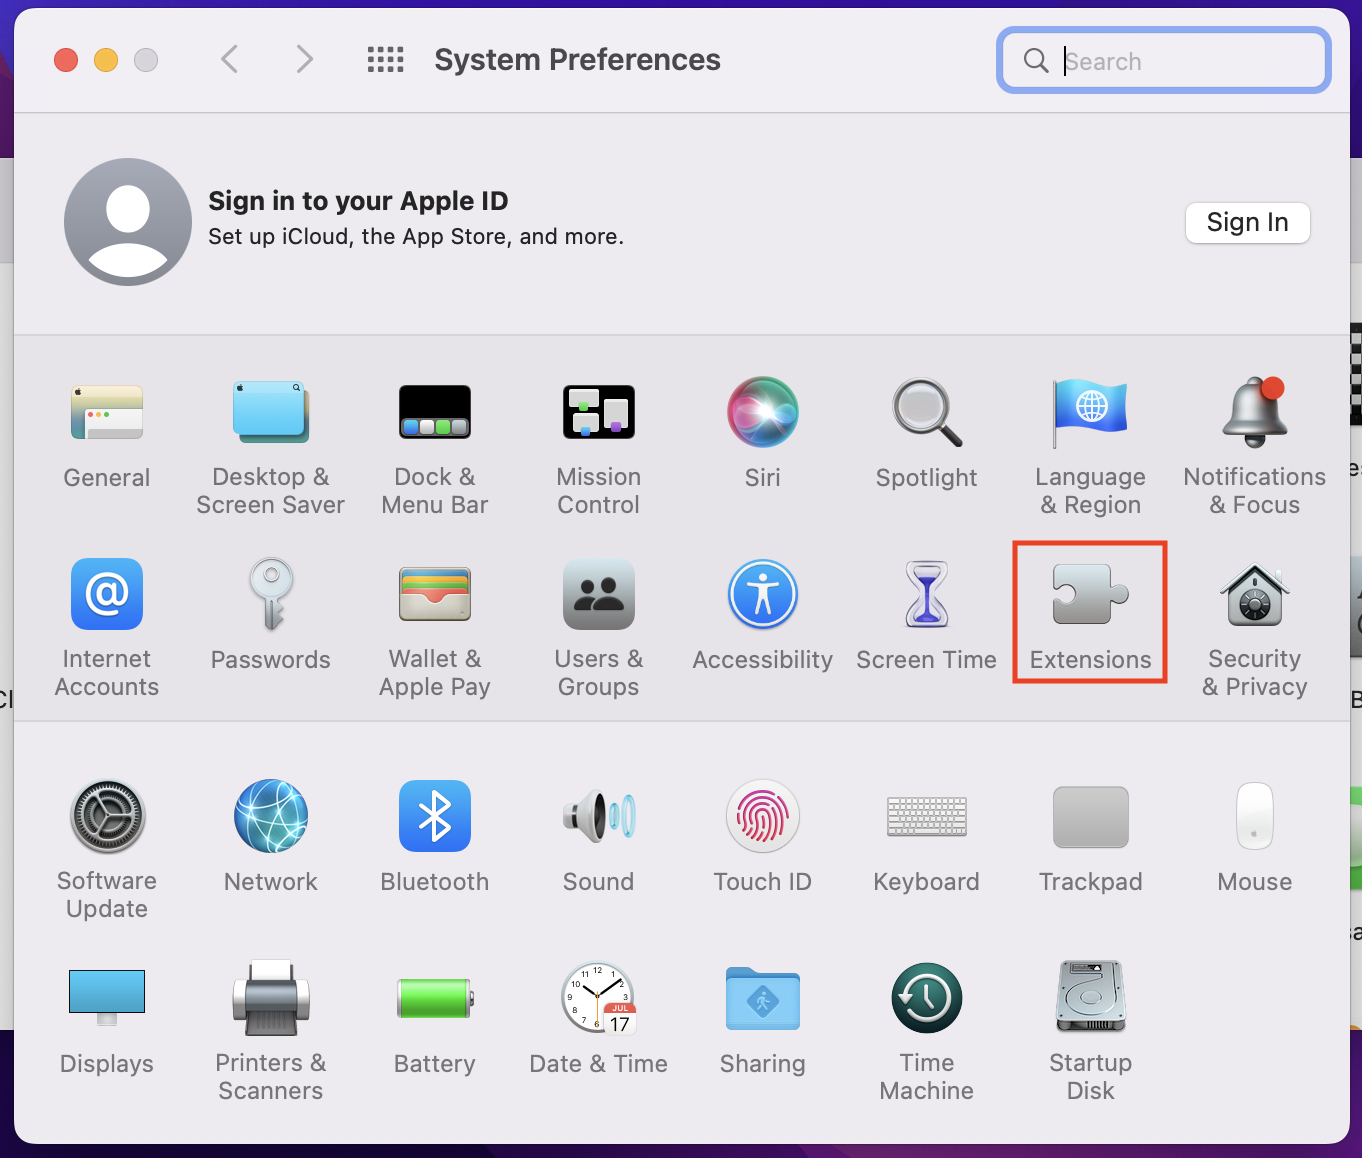Click the Search field
This screenshot has height=1158, width=1362.
click(1164, 61)
